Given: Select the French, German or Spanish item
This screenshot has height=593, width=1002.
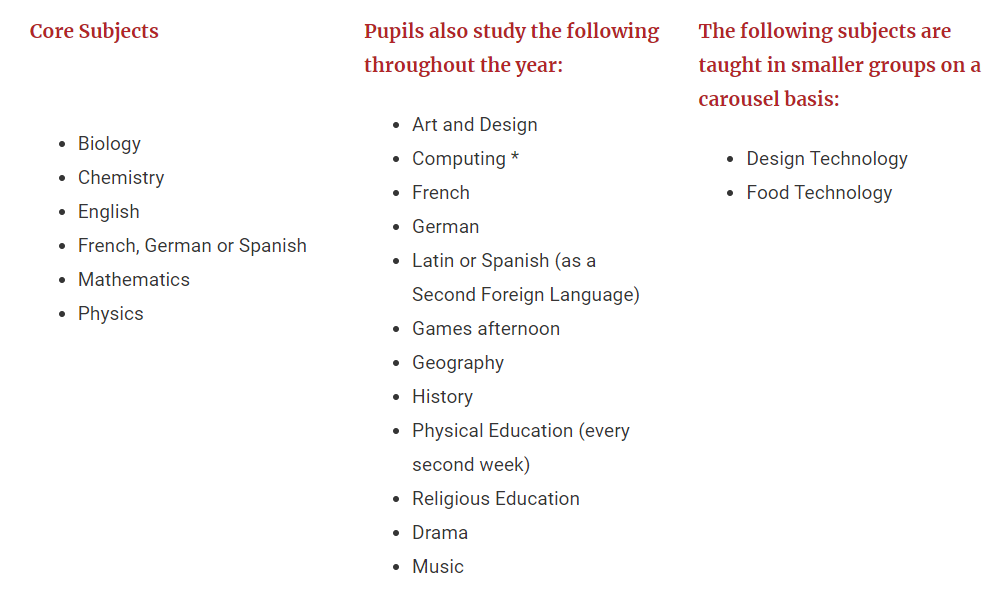Looking at the screenshot, I should (192, 246).
